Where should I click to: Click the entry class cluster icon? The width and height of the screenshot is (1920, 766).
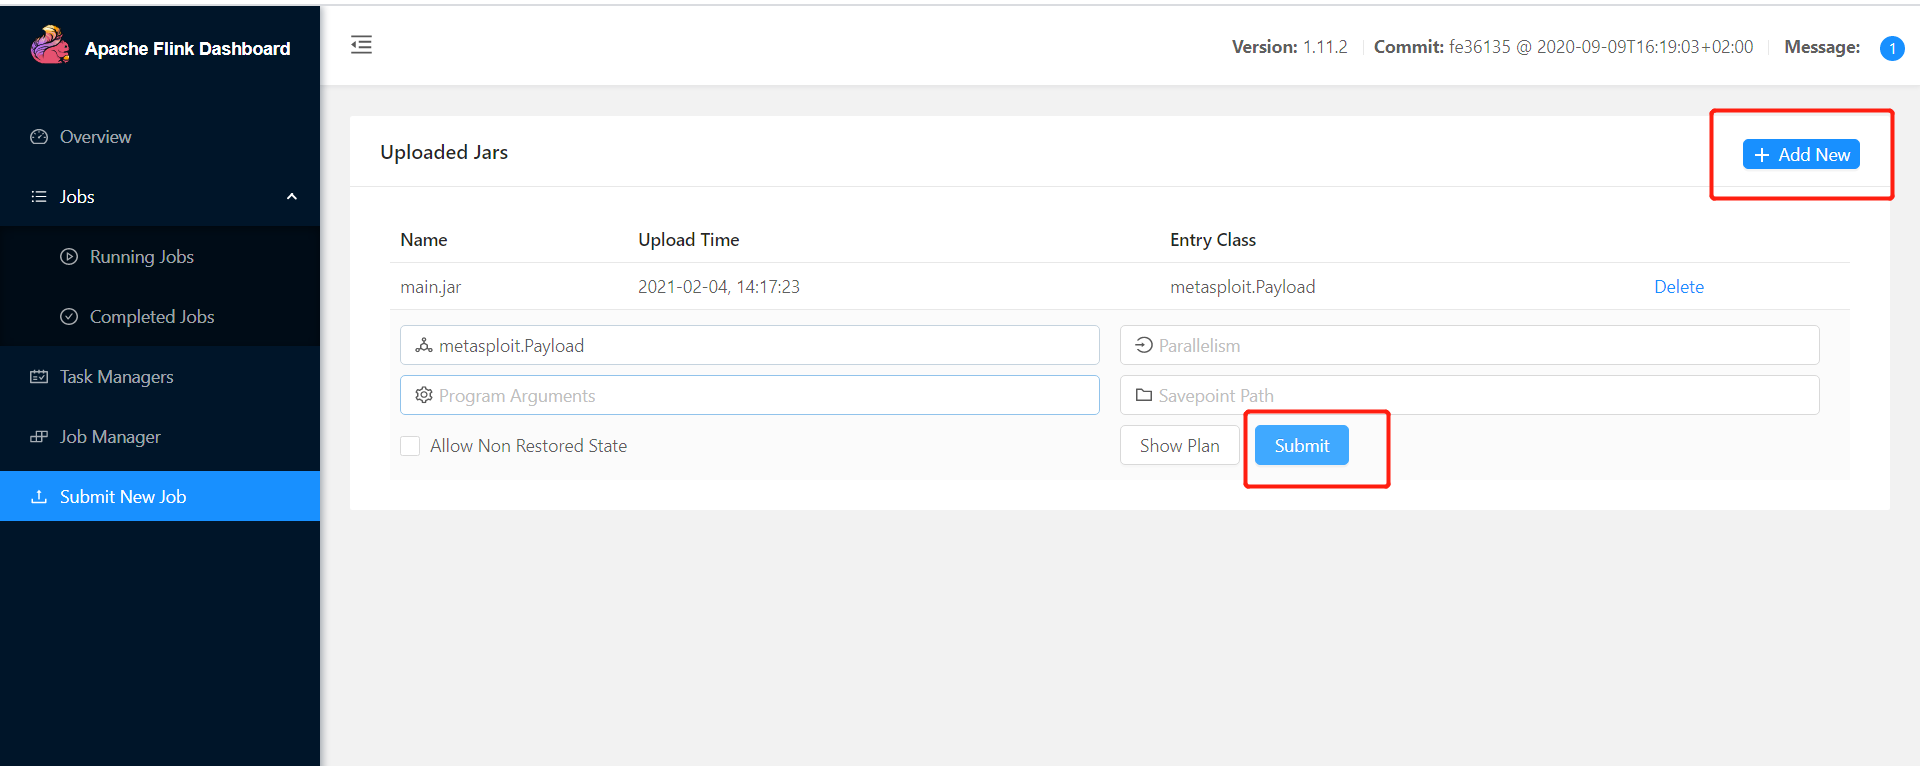[424, 345]
